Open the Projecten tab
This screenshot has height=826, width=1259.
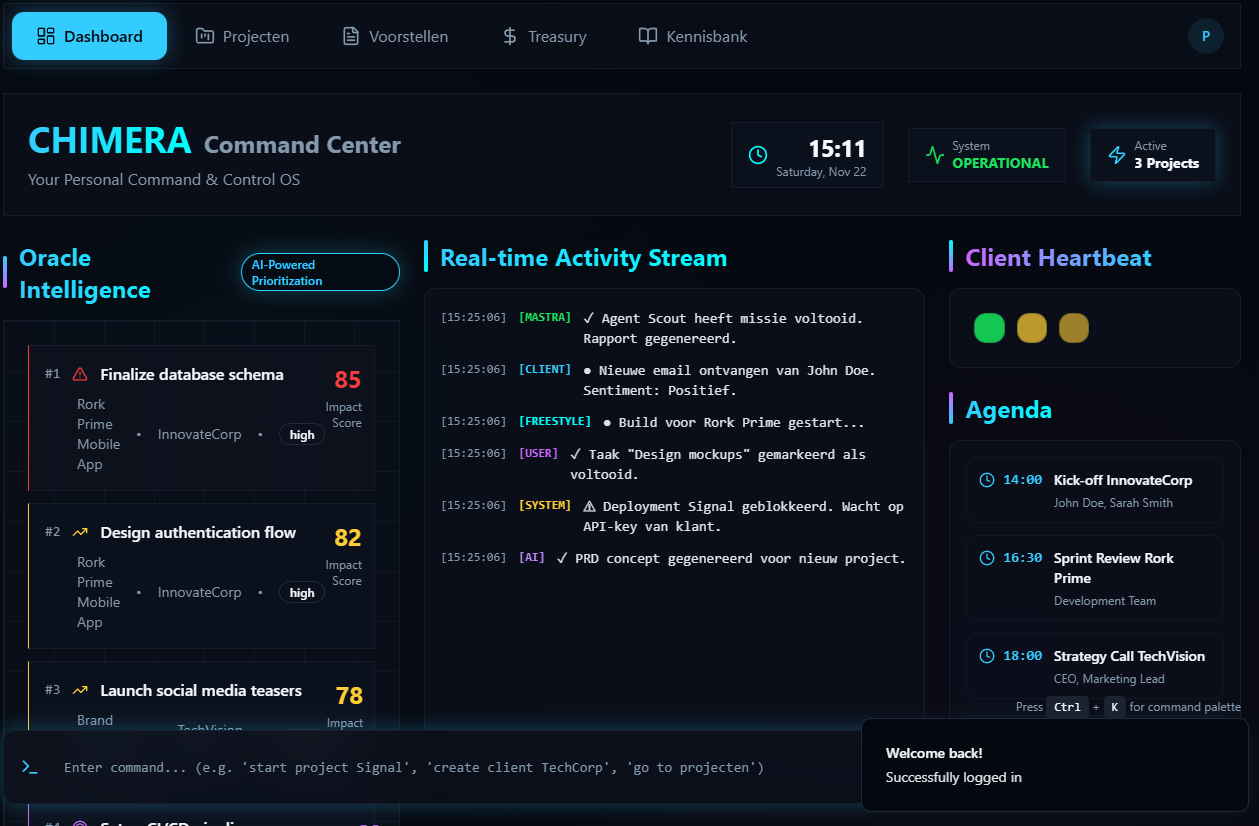(x=242, y=37)
